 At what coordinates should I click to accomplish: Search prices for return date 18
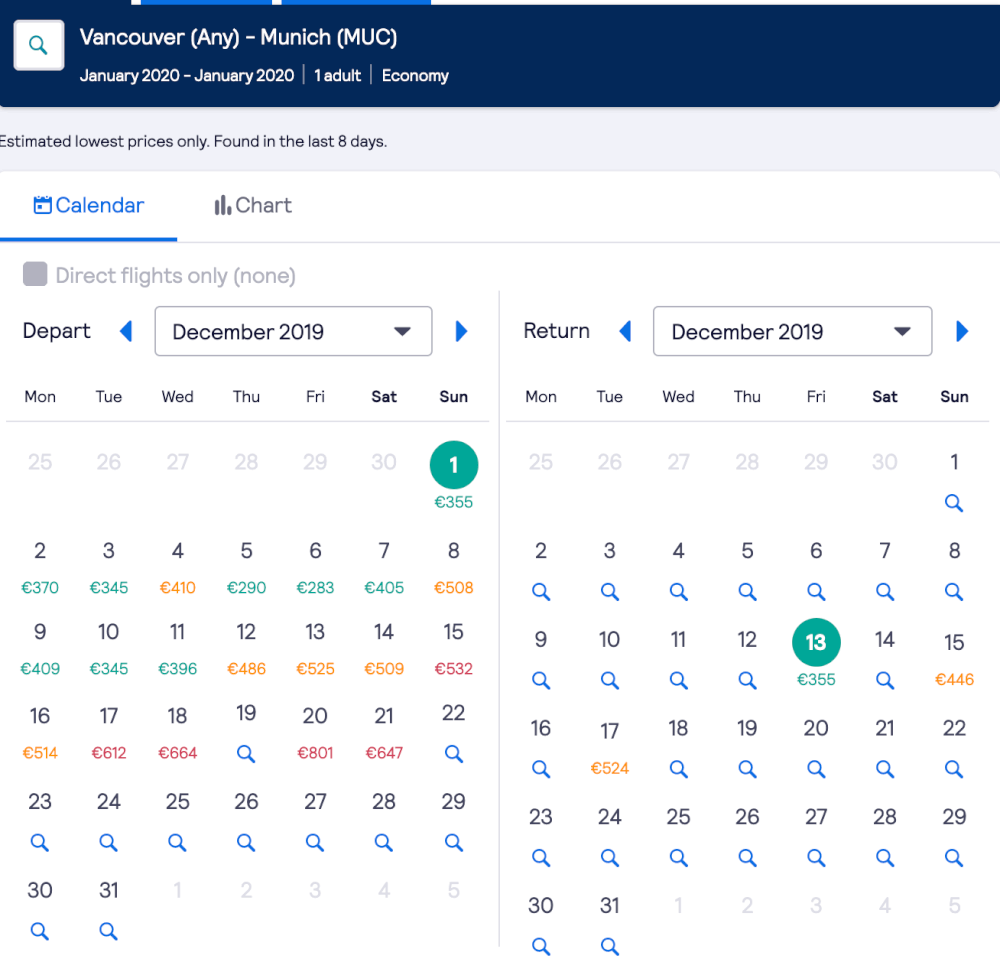[x=679, y=769]
